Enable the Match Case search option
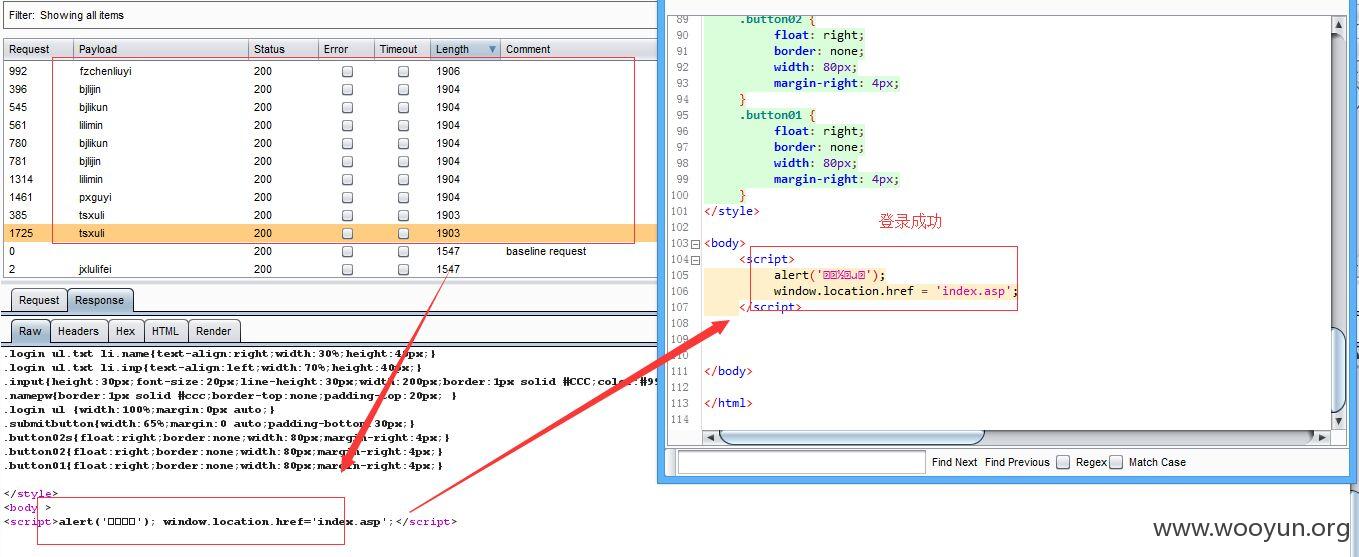Screen dimensions: 1359x557 1116,462
